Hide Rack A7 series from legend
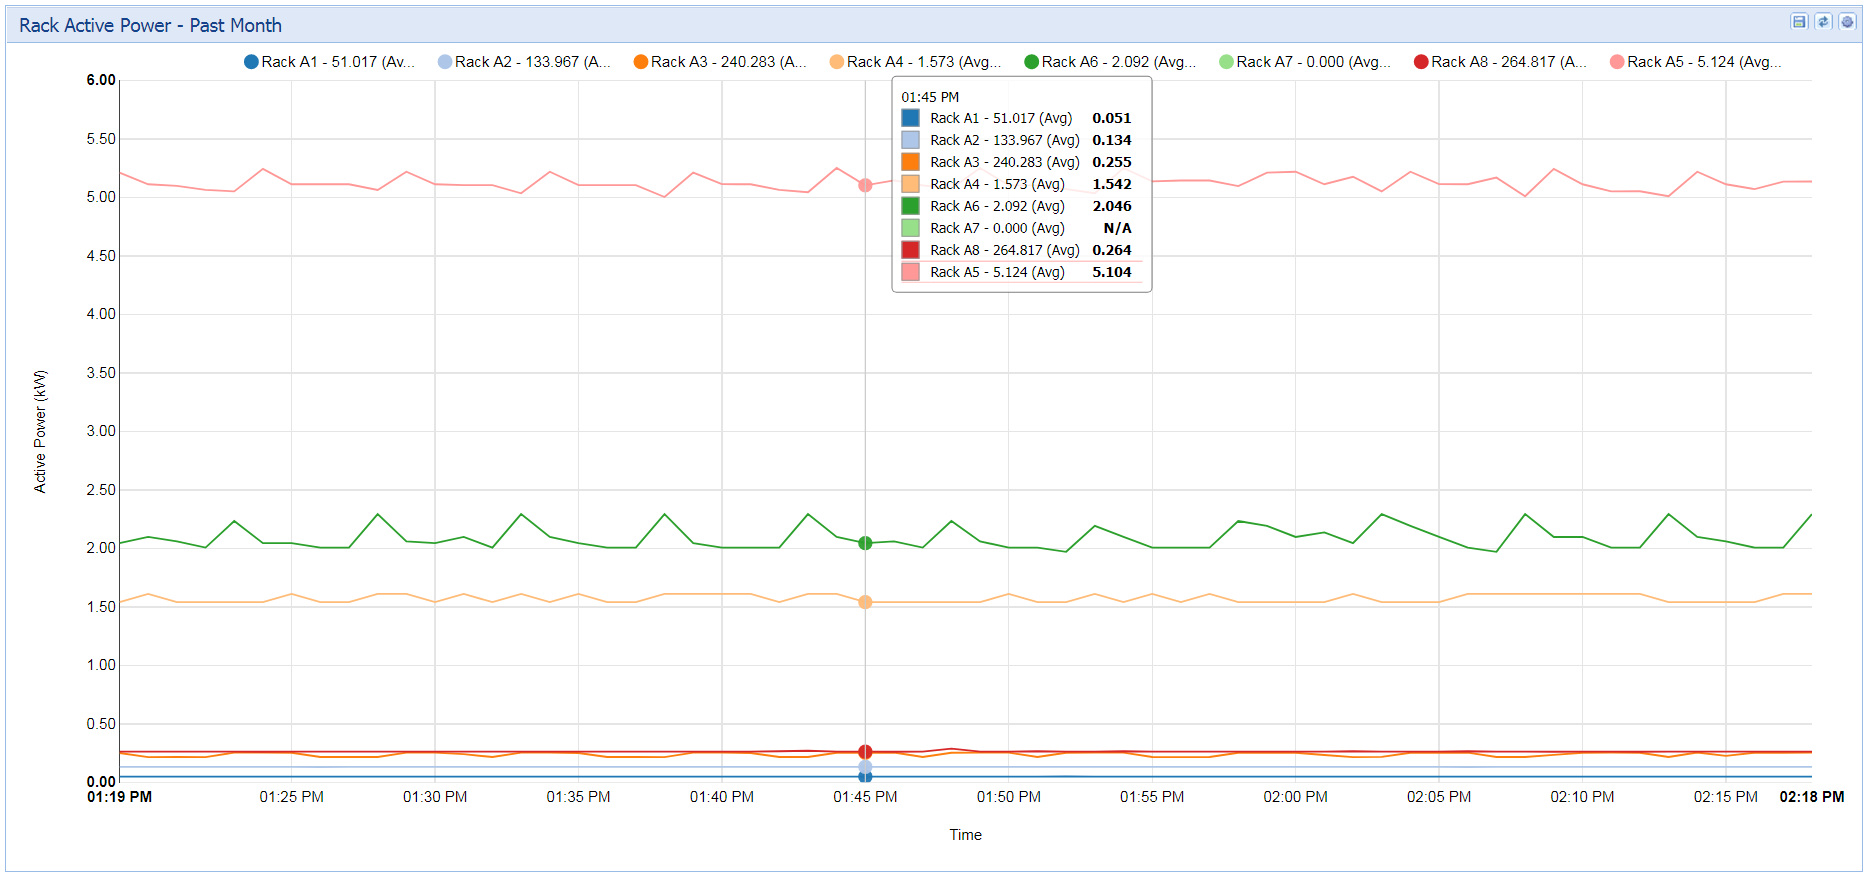 click(1305, 62)
